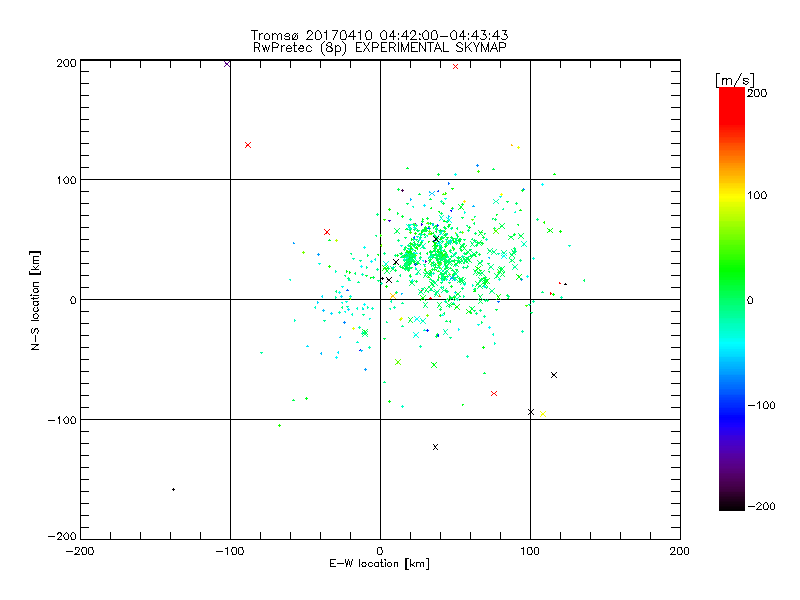Click the y-axis tick label '-200'
Screen dimensions: 800x600
(x=62, y=537)
